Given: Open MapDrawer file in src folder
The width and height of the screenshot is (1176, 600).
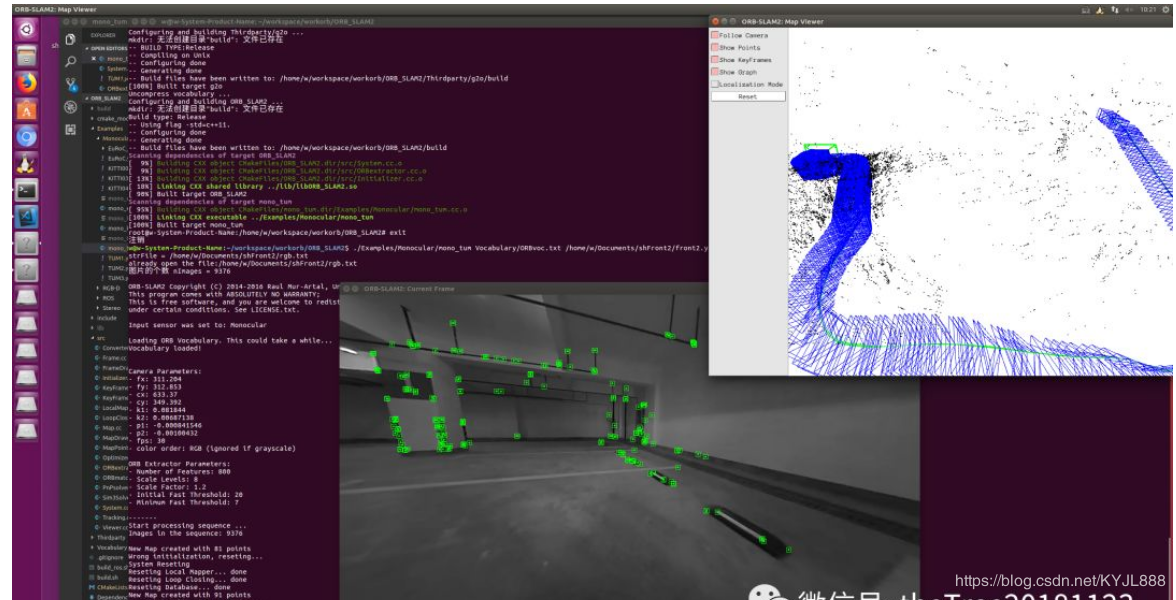Looking at the screenshot, I should pos(111,437).
